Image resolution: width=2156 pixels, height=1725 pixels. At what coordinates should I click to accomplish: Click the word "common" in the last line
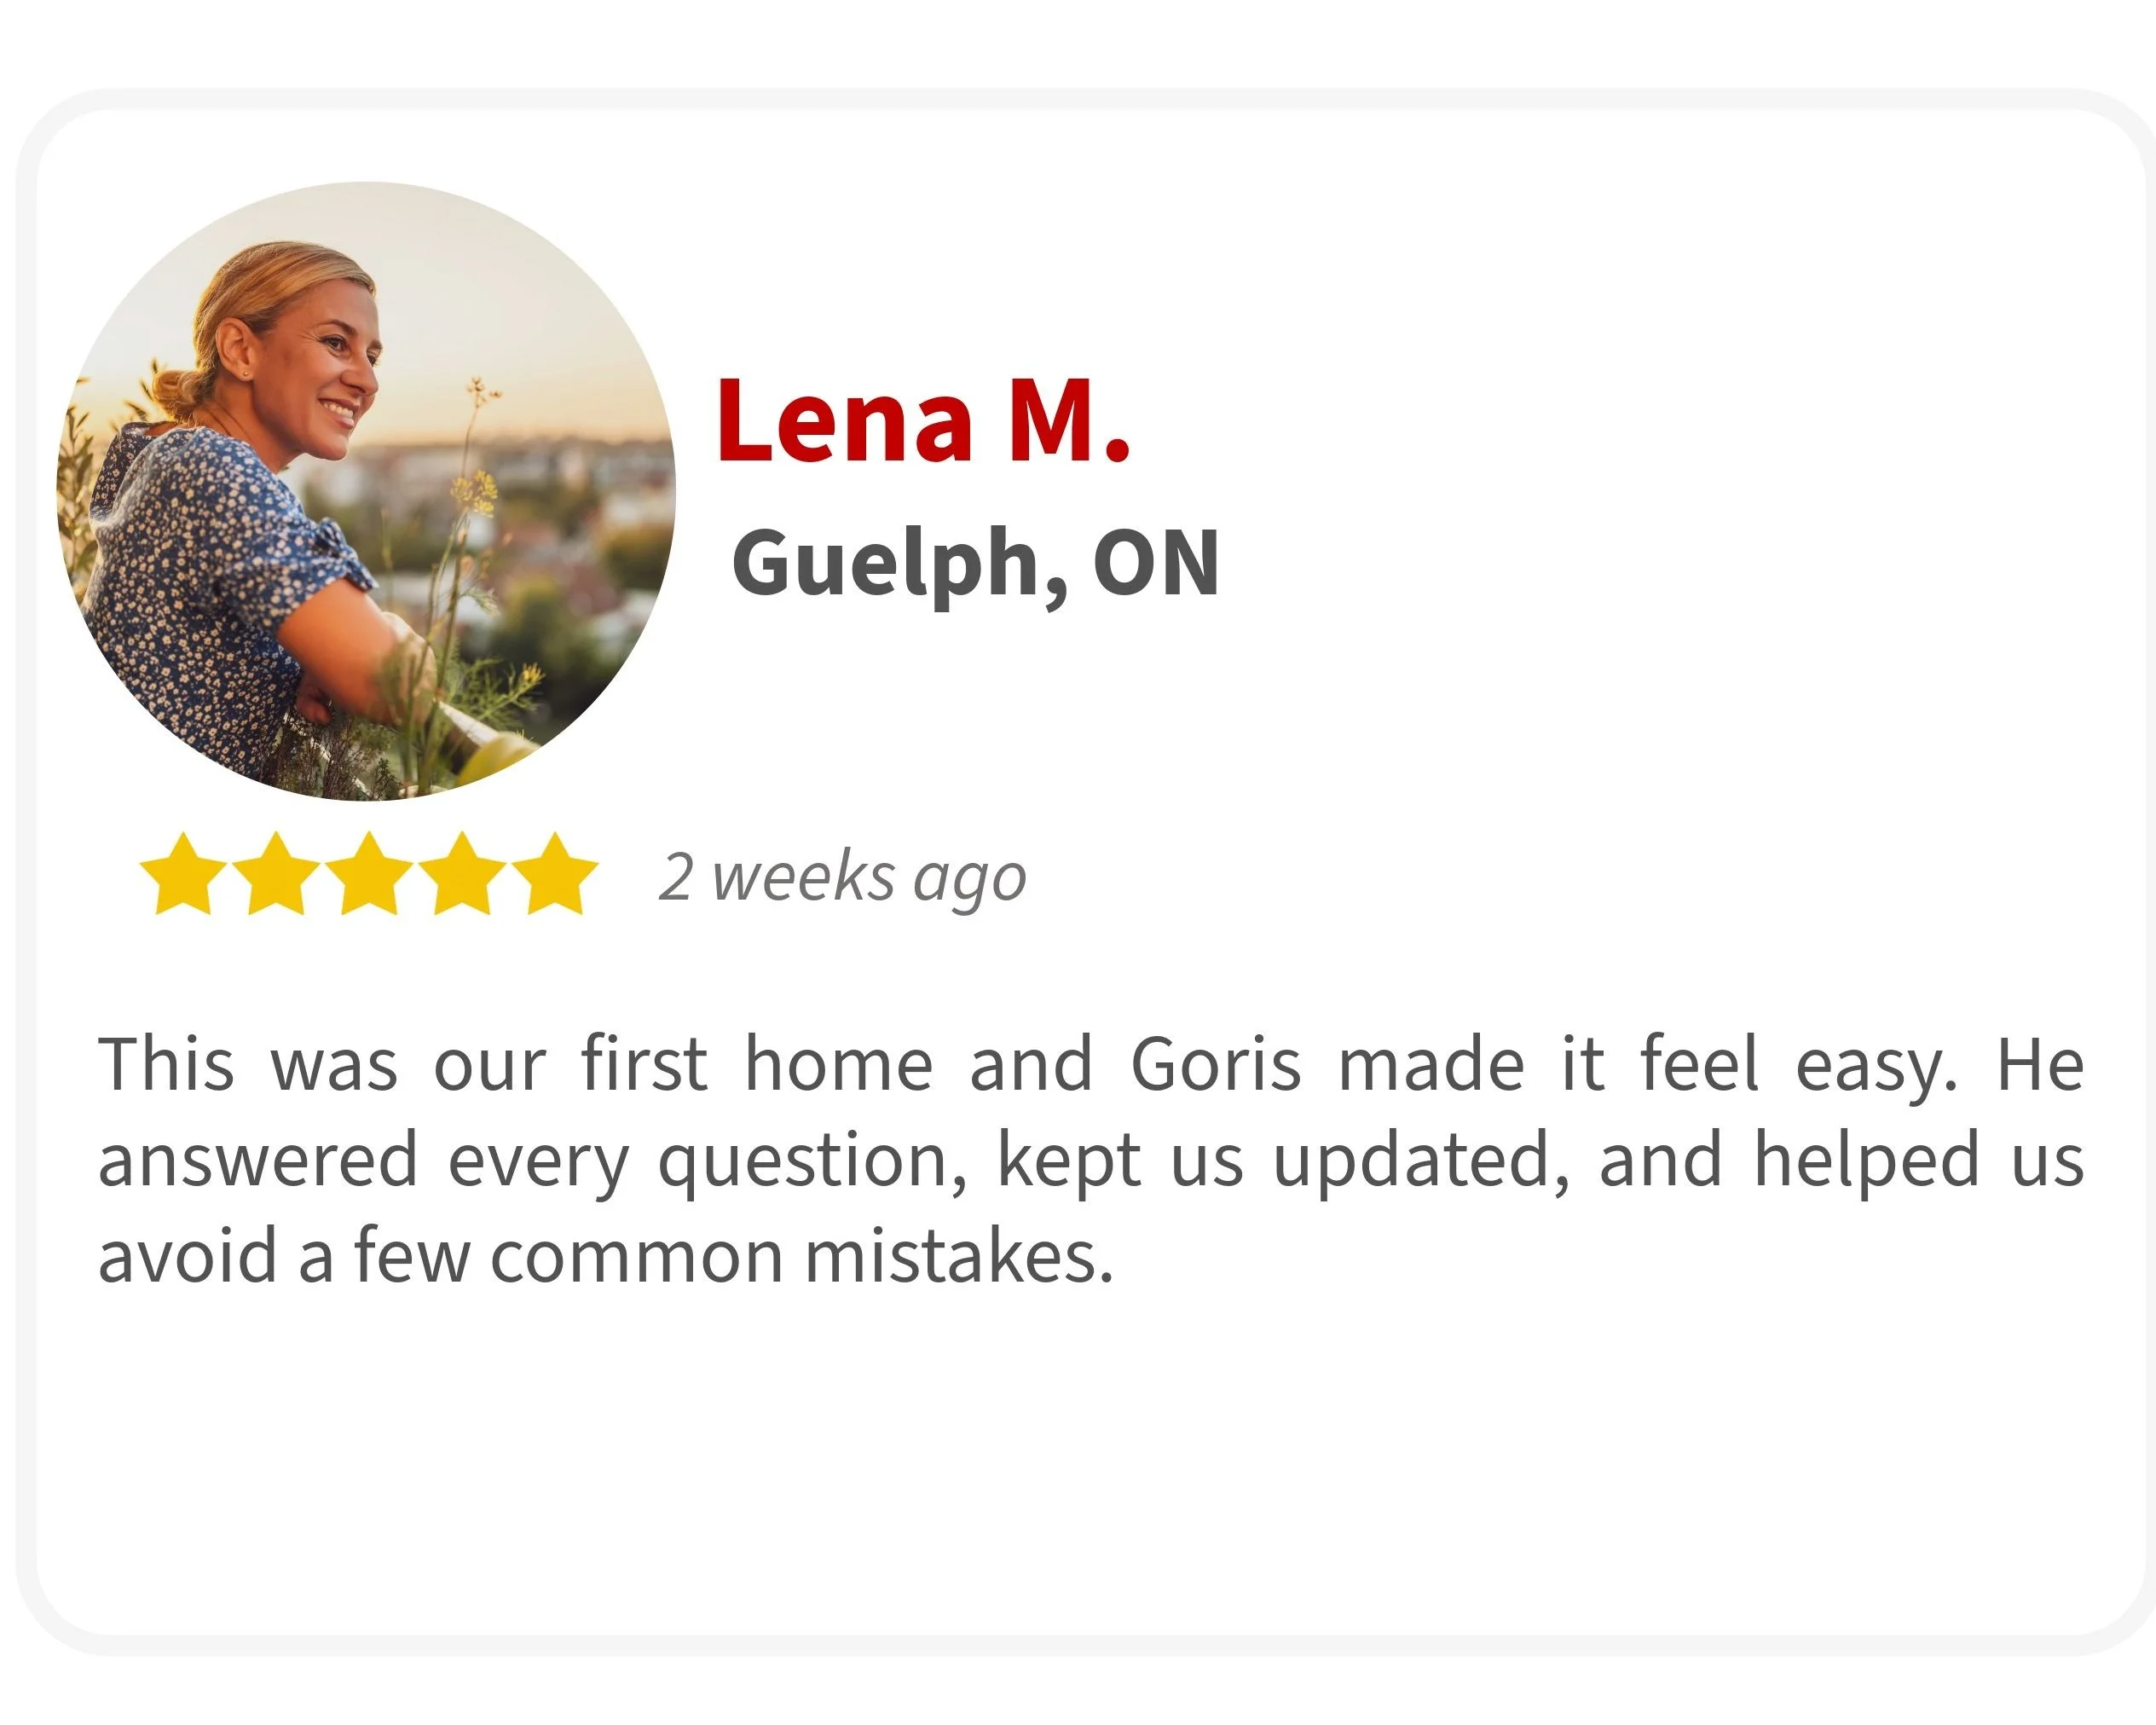coord(636,1258)
